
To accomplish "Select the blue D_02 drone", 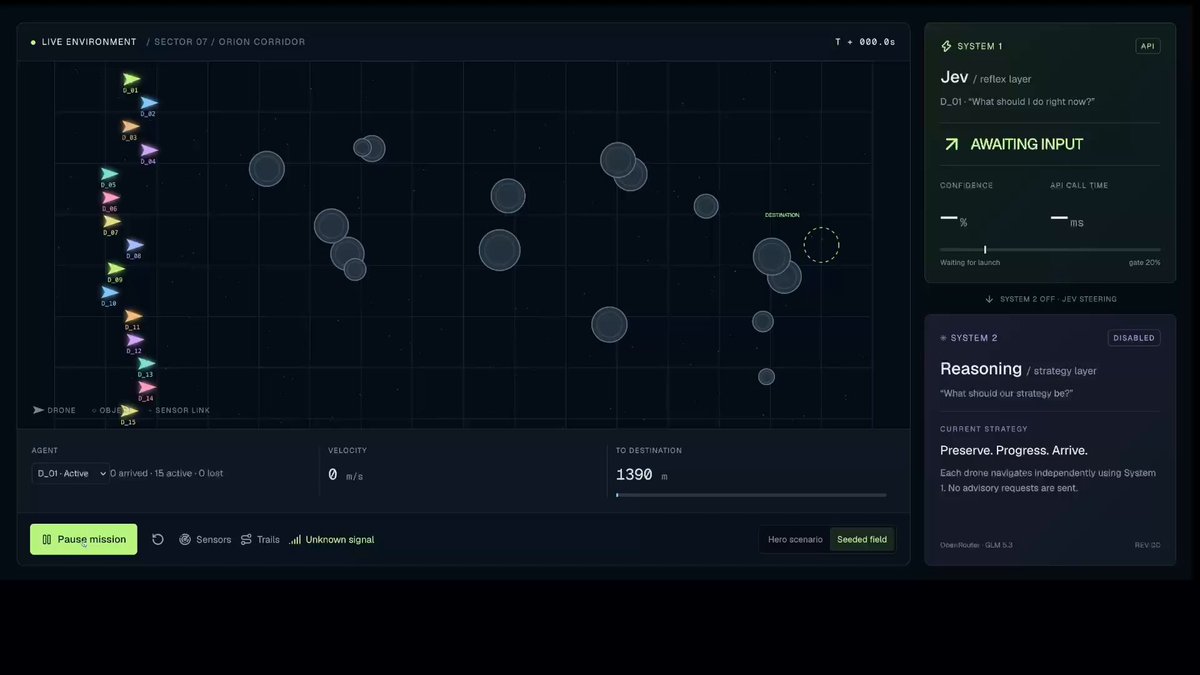I will [x=149, y=103].
